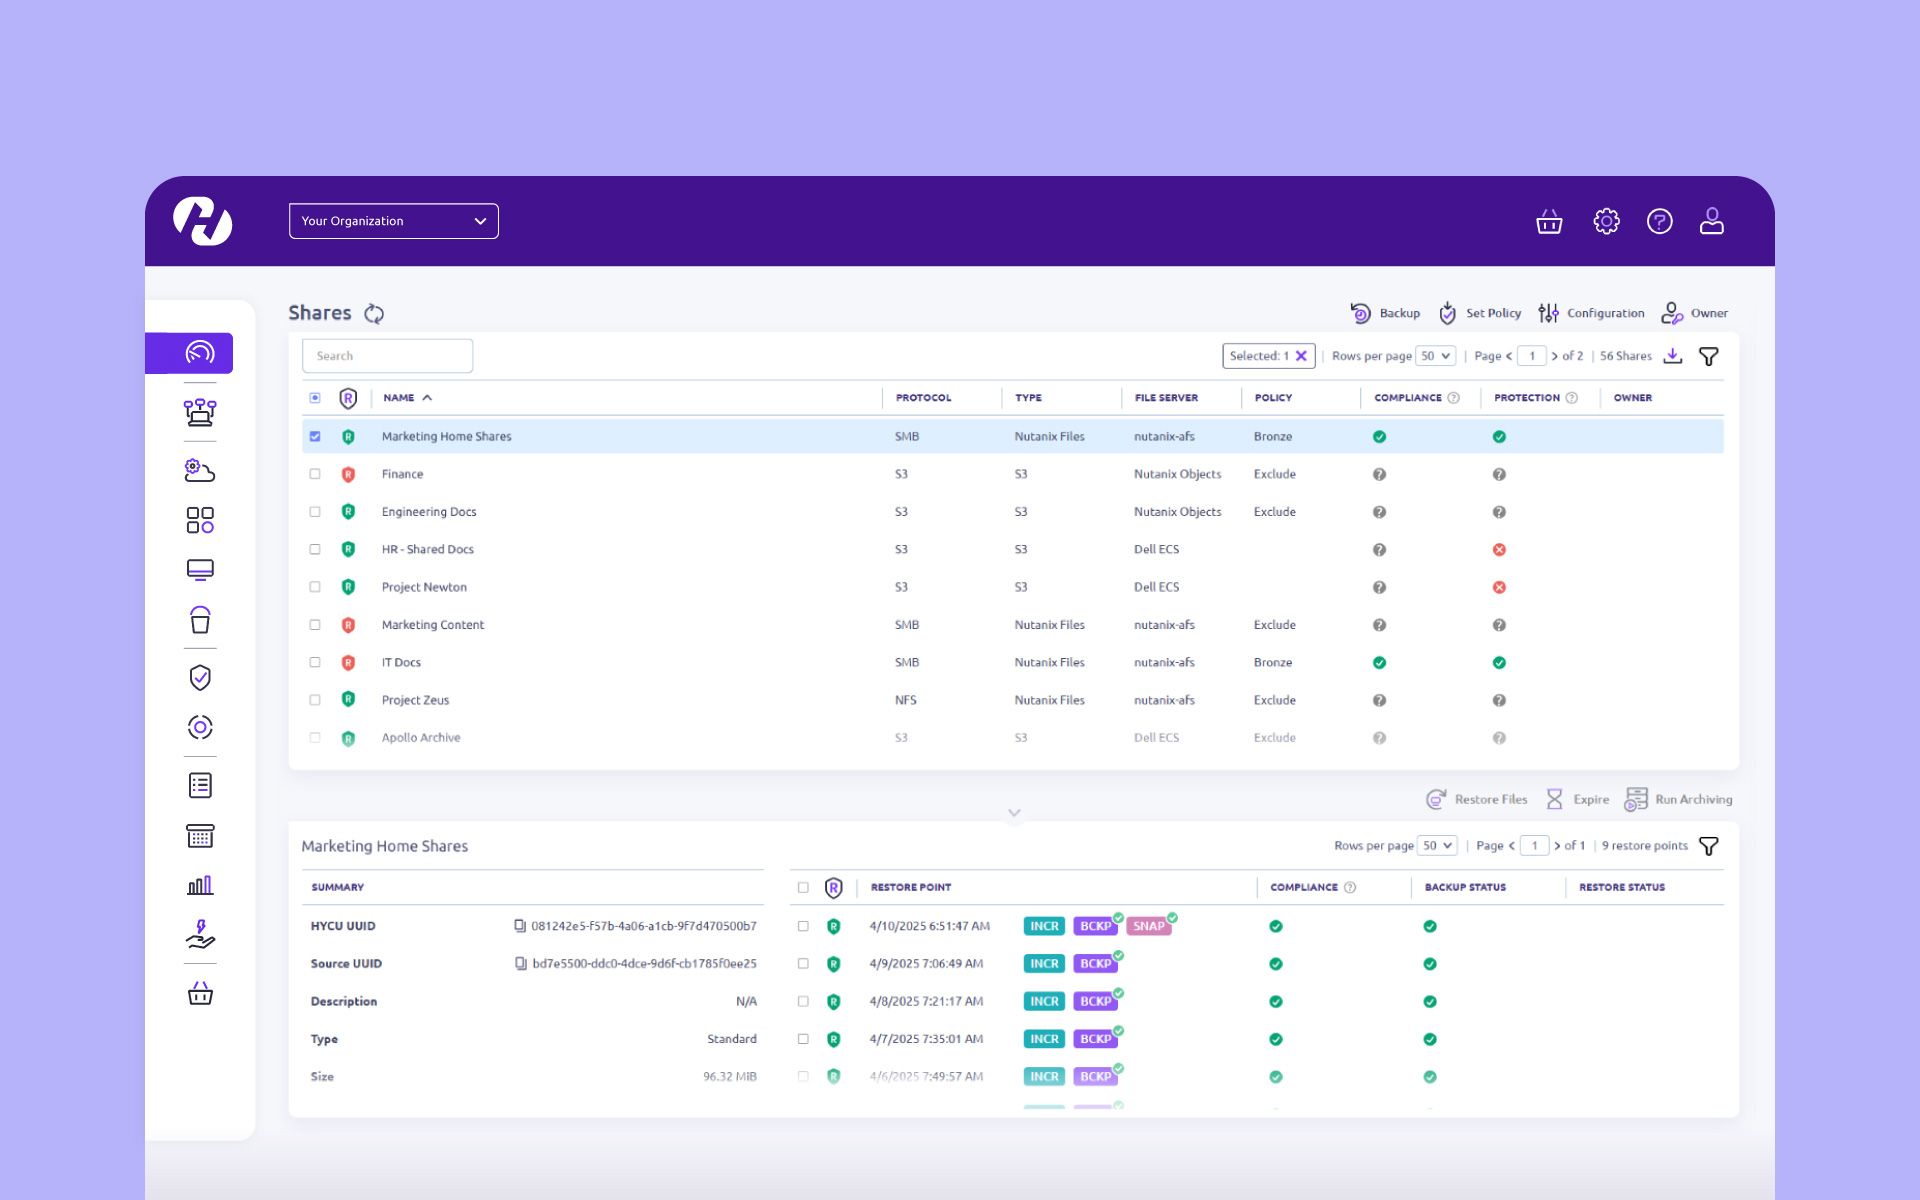Open the shield policies sidebar icon

[x=200, y=678]
